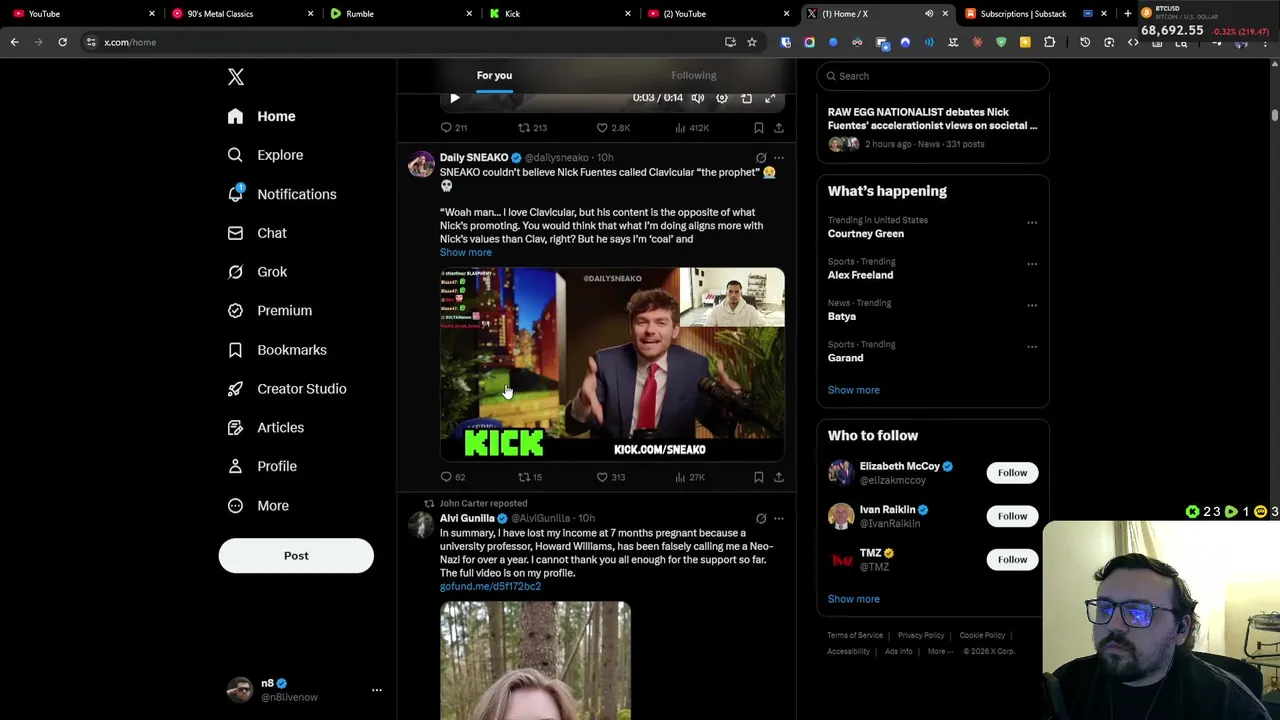Switch to the Following tab

click(694, 76)
